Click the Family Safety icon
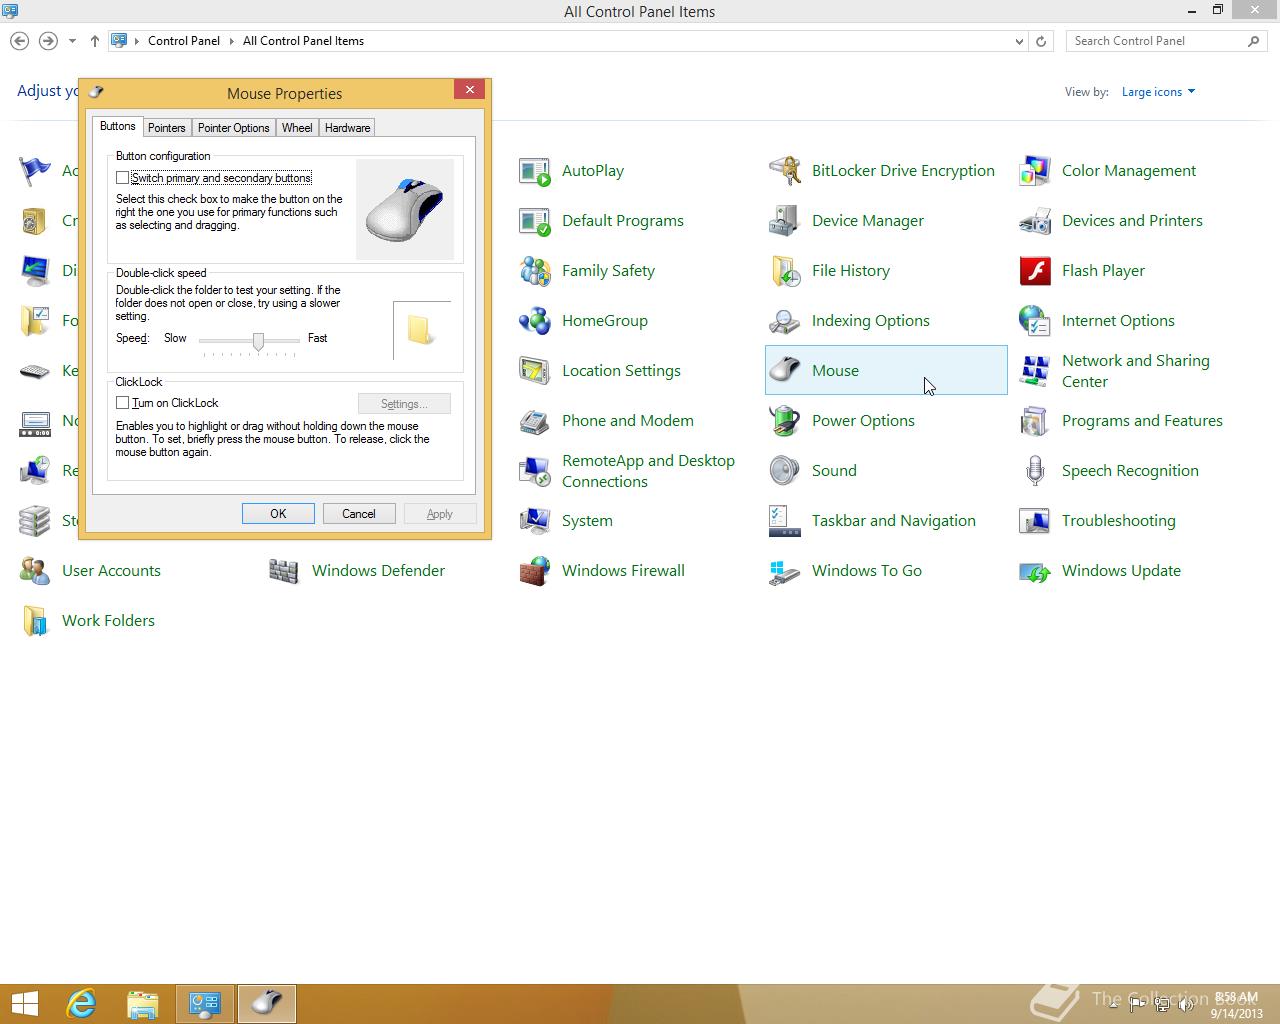This screenshot has height=1024, width=1280. (x=535, y=271)
